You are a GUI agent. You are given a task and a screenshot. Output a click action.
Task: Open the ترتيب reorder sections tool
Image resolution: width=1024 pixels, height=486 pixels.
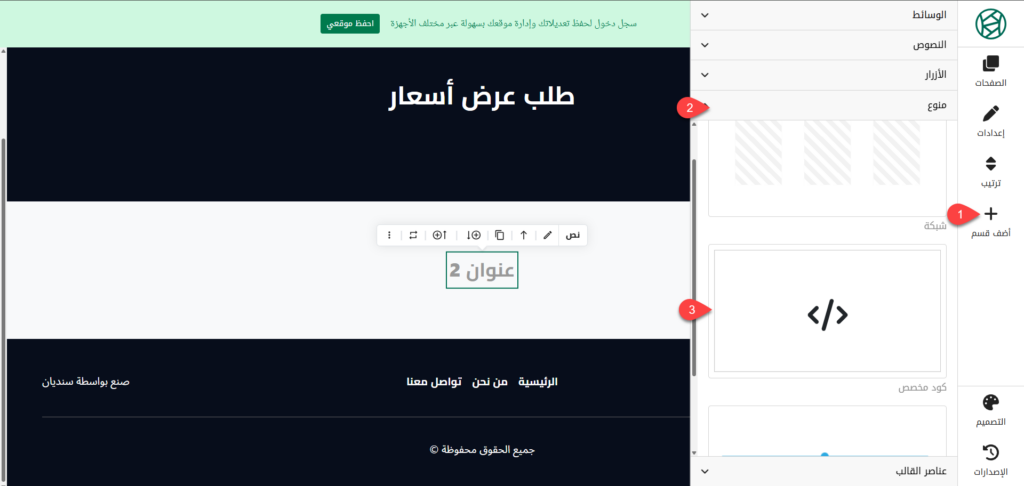[990, 171]
